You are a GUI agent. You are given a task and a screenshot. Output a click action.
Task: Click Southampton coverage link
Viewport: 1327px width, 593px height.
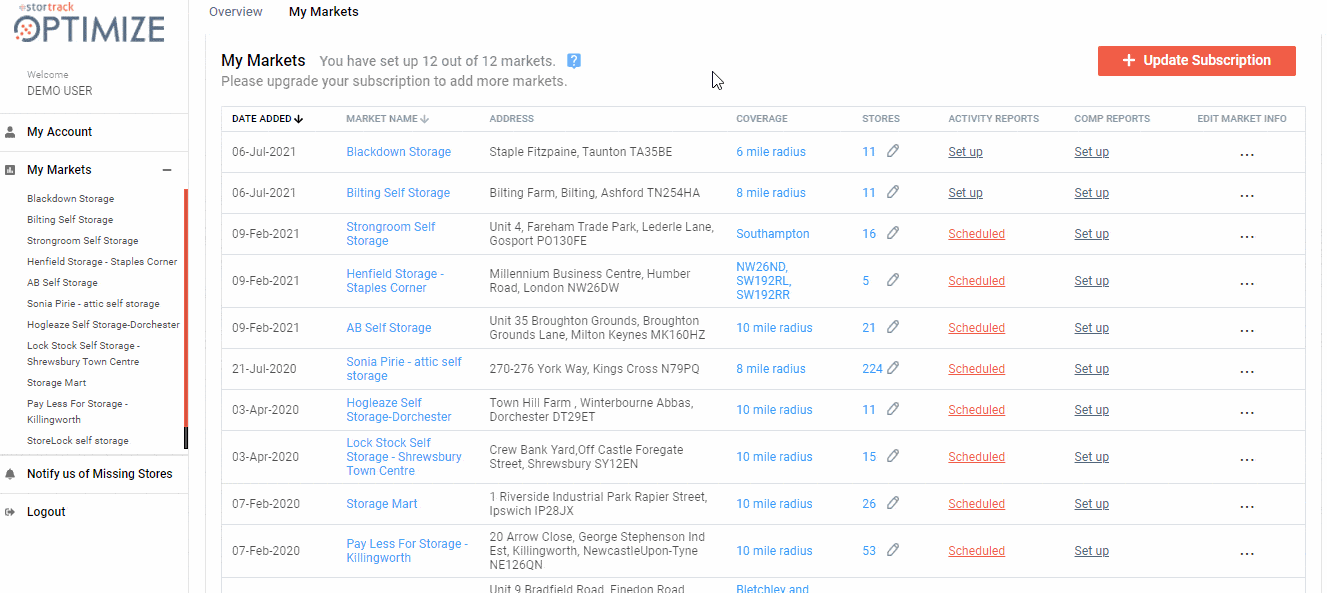coord(773,234)
